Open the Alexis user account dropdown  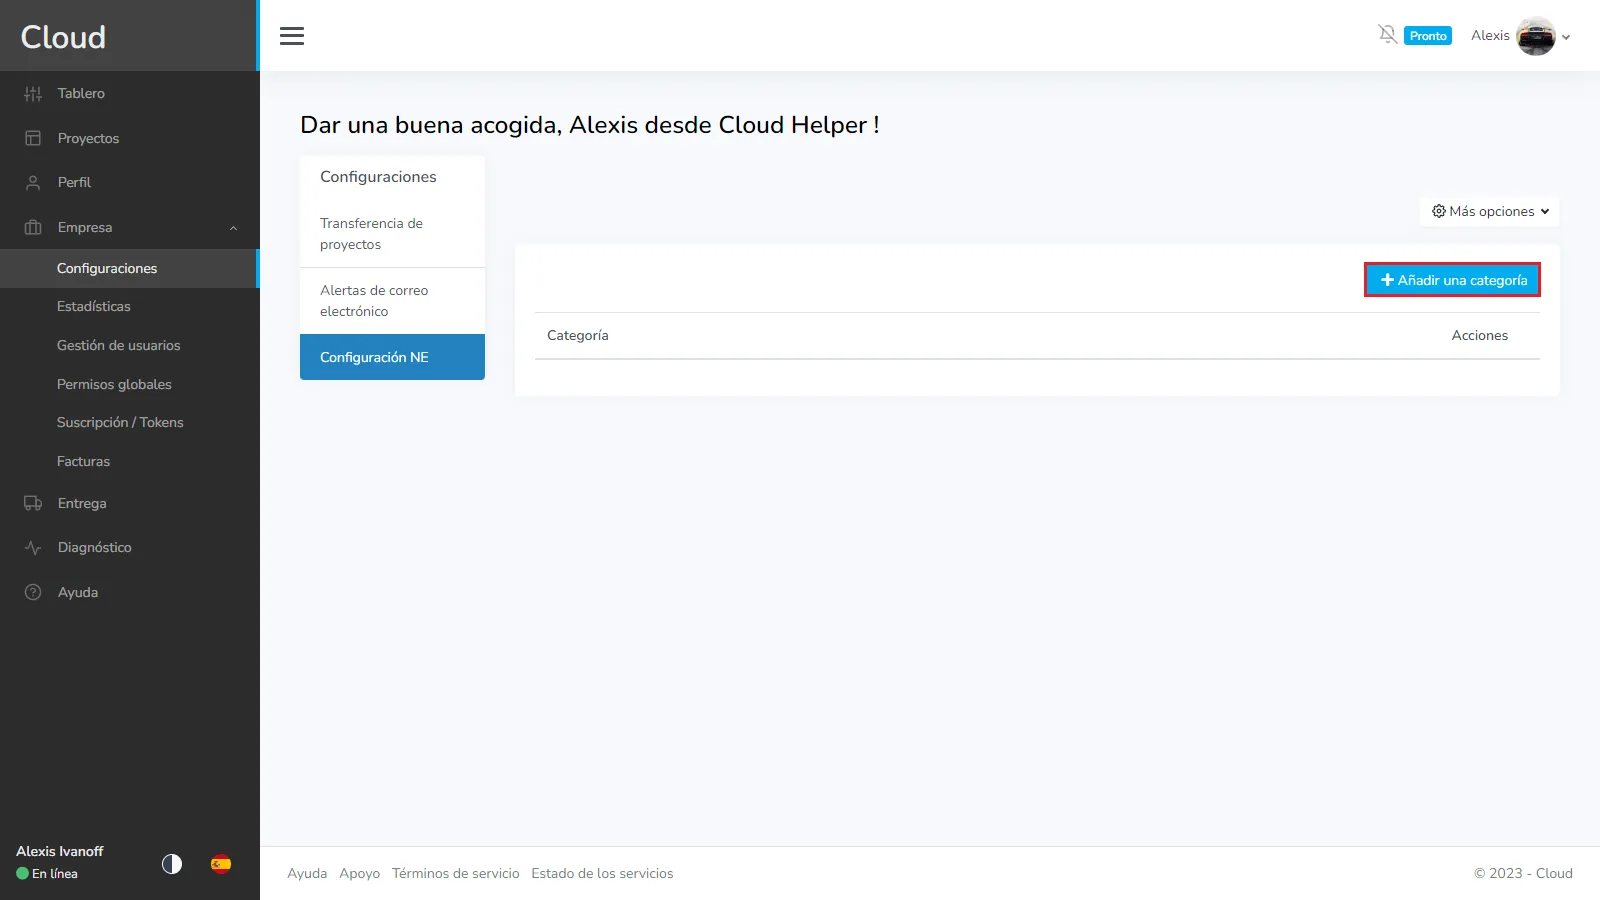[1566, 37]
